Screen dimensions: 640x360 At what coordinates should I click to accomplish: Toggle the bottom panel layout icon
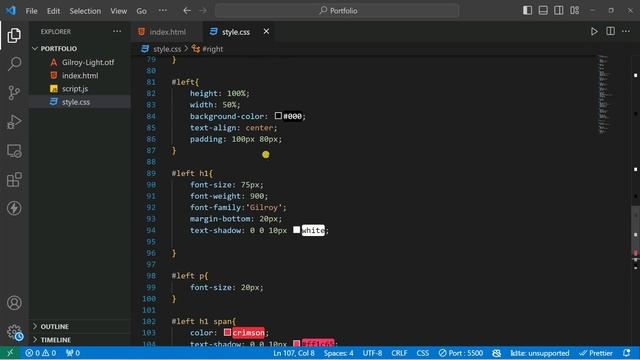(543, 11)
